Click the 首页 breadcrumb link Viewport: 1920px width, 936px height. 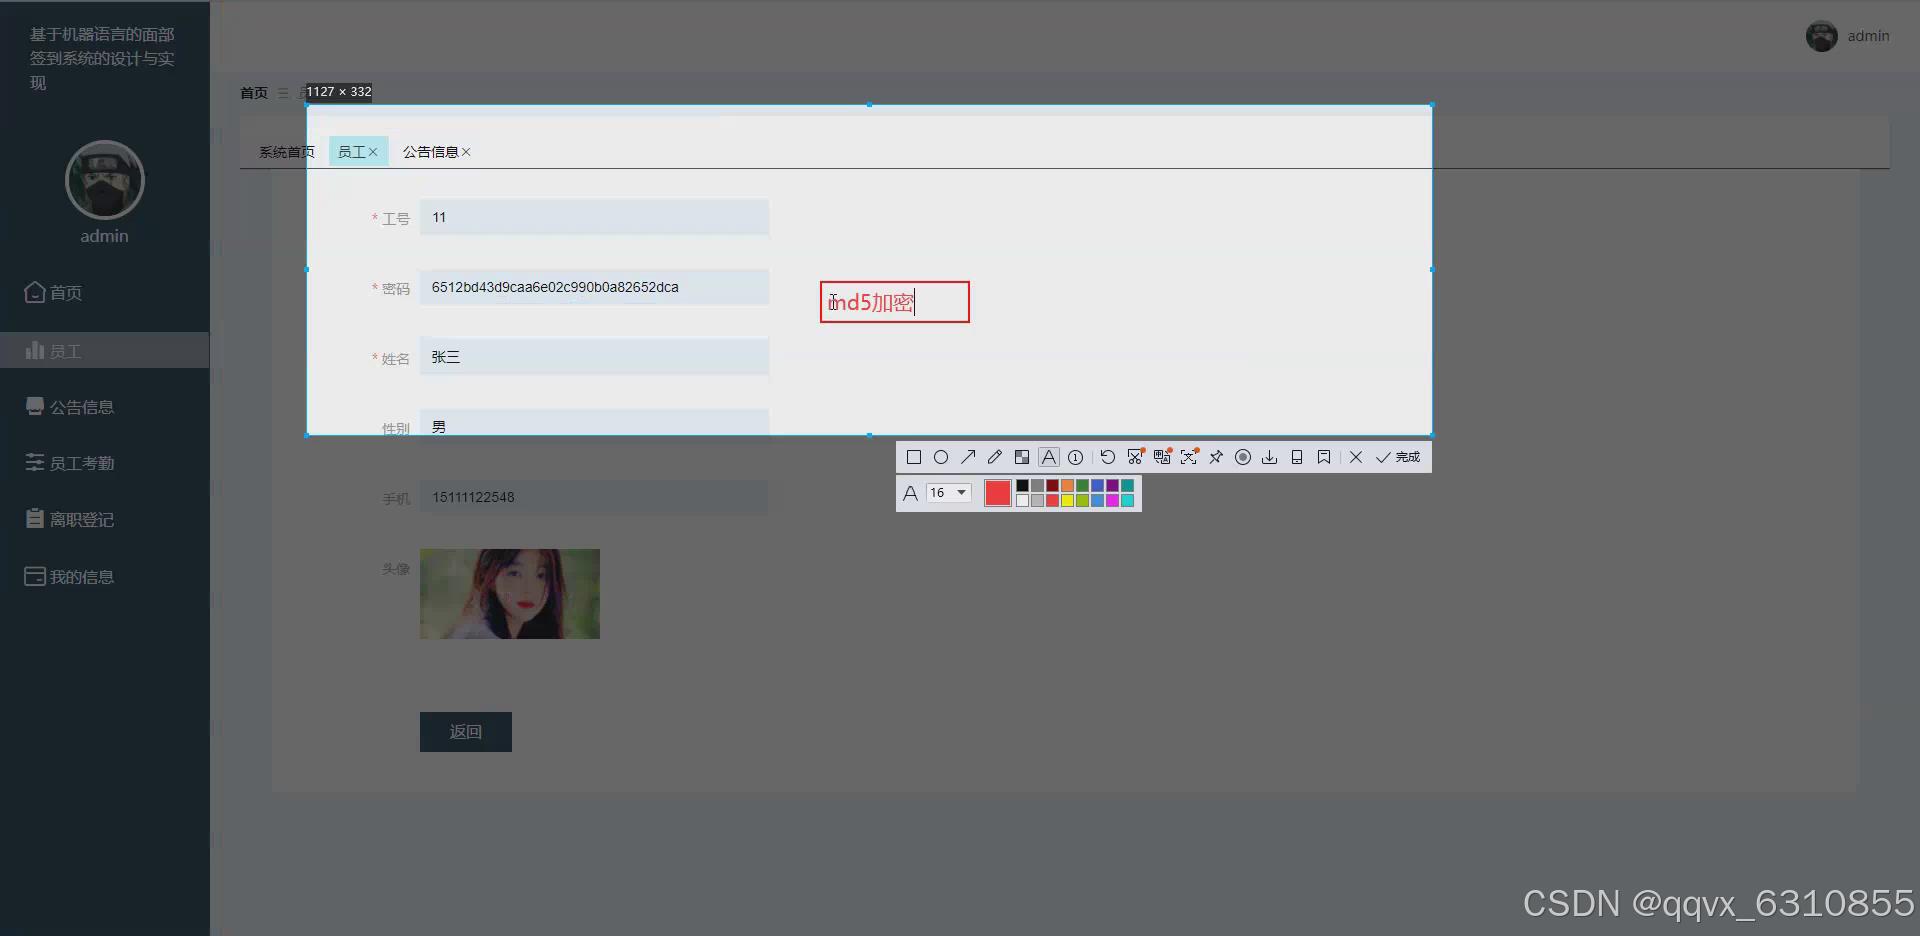point(254,93)
